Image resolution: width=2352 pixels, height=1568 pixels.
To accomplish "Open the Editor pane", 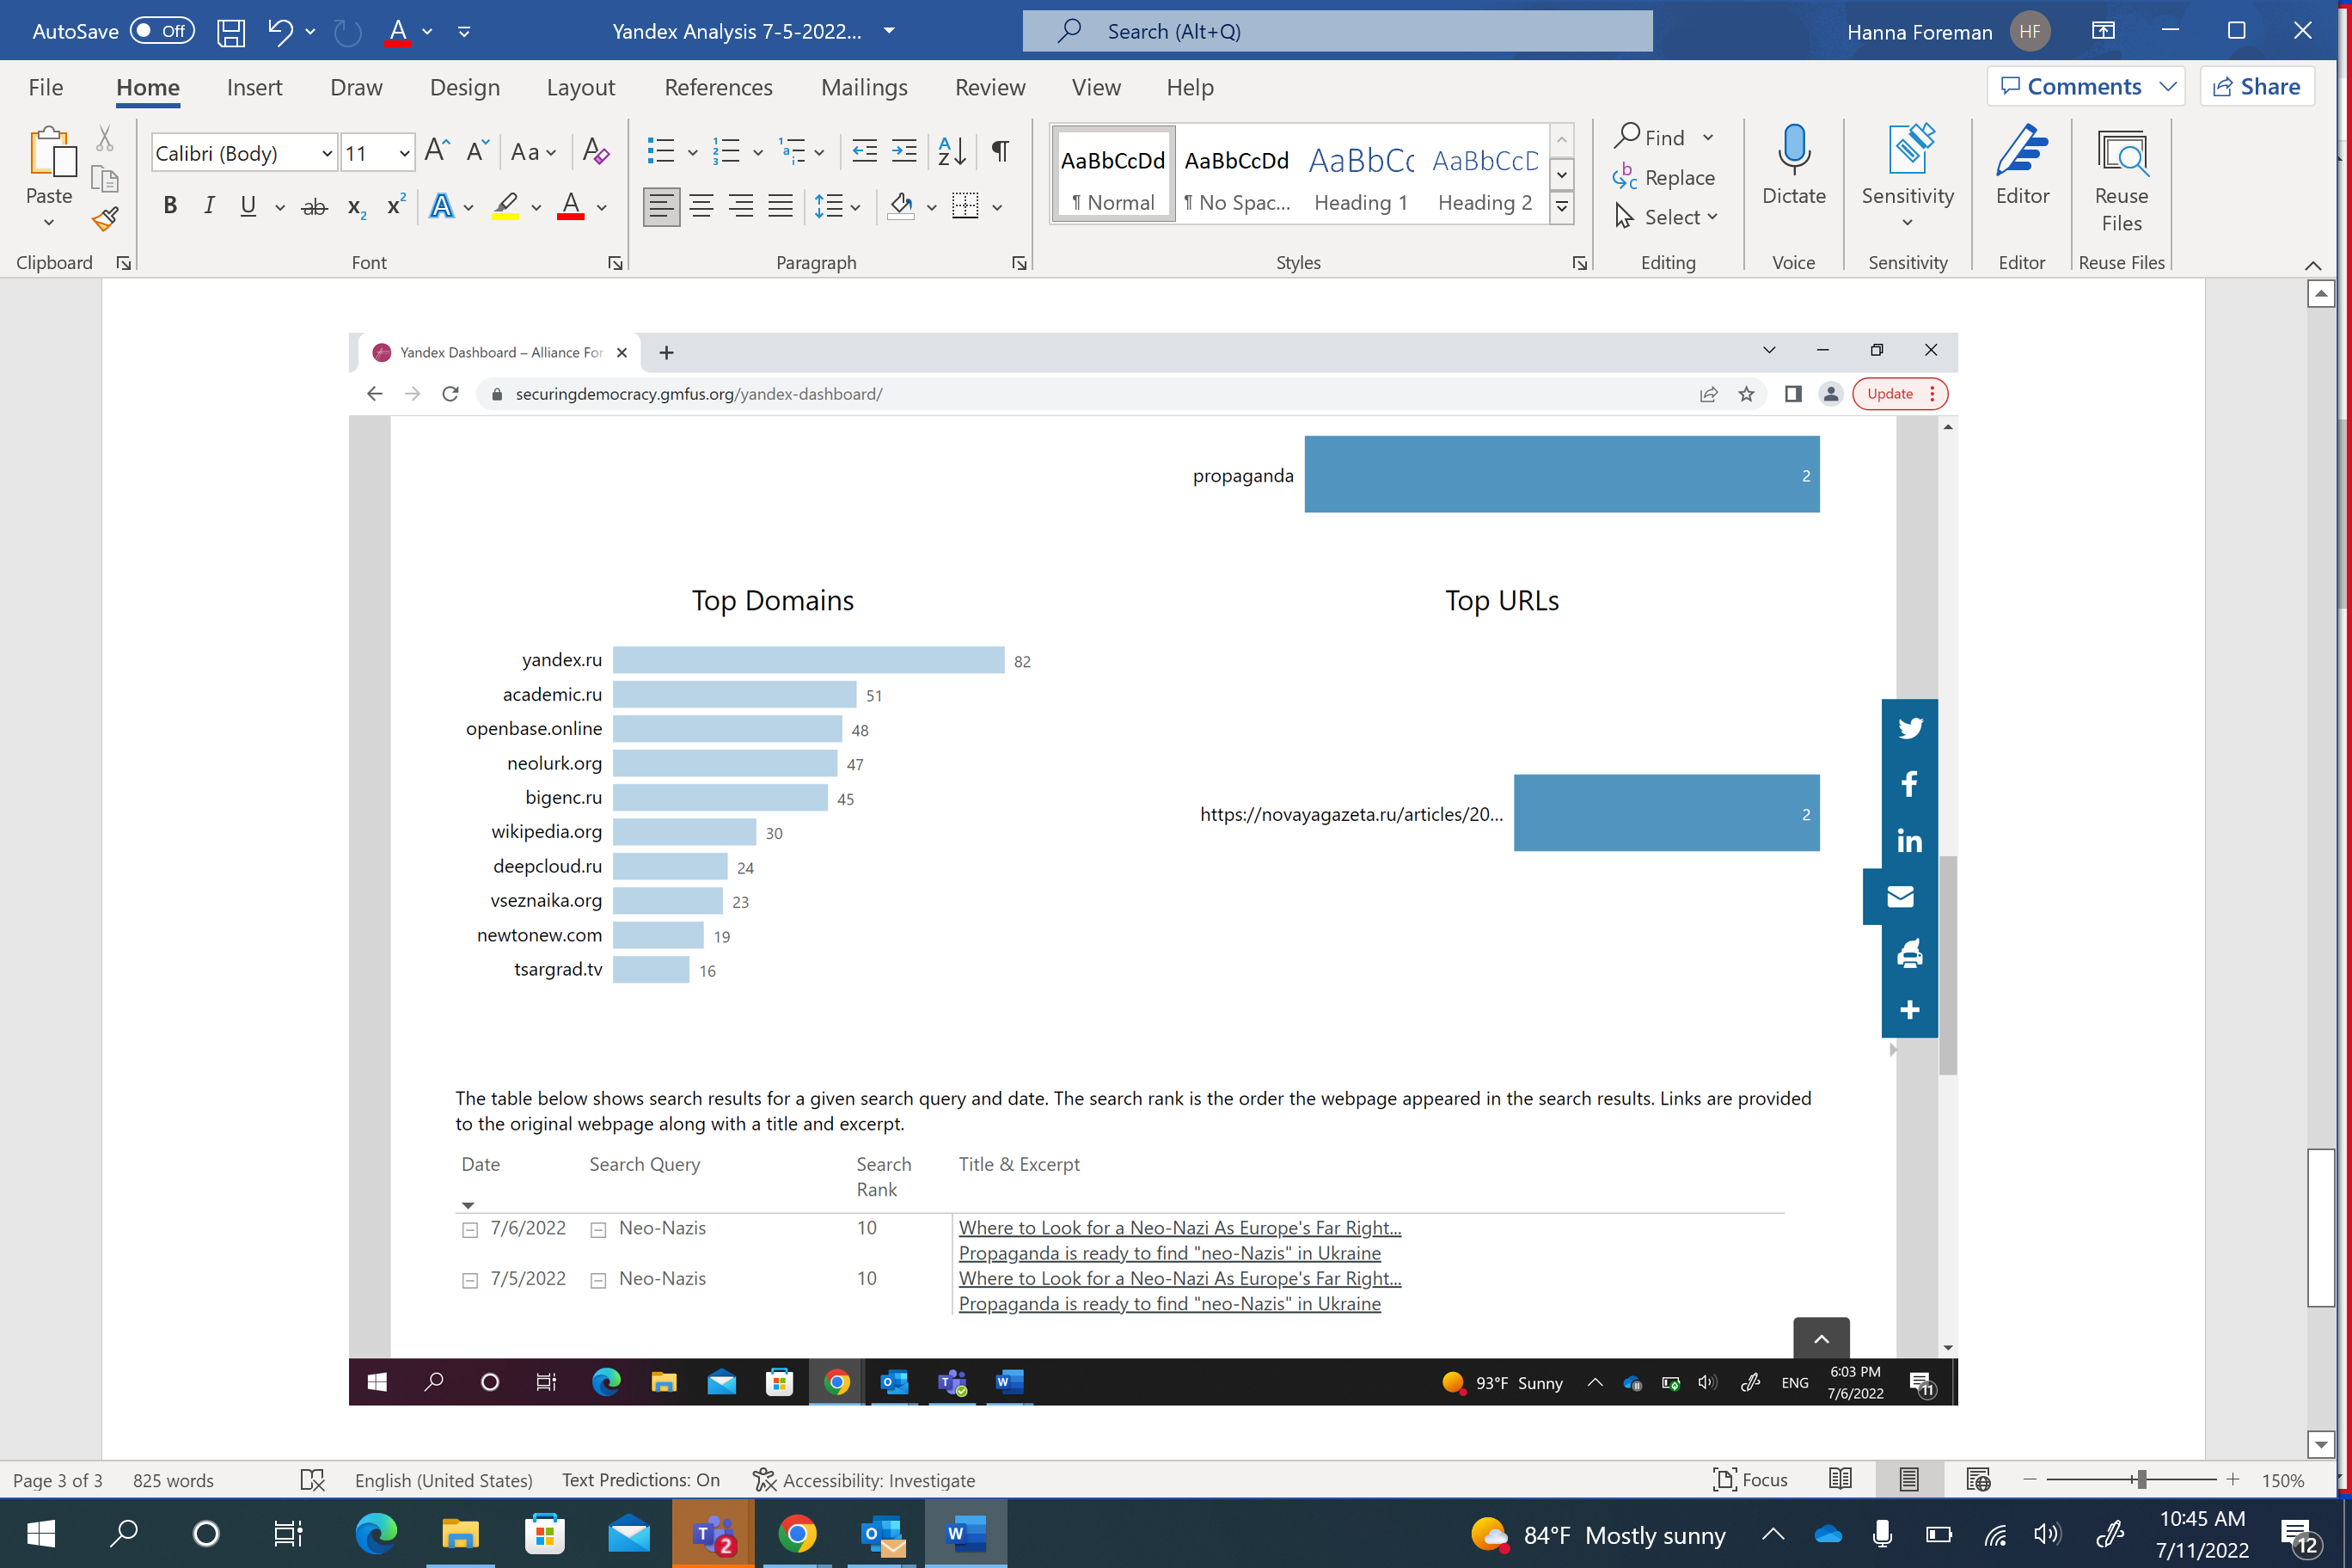I will (2022, 165).
